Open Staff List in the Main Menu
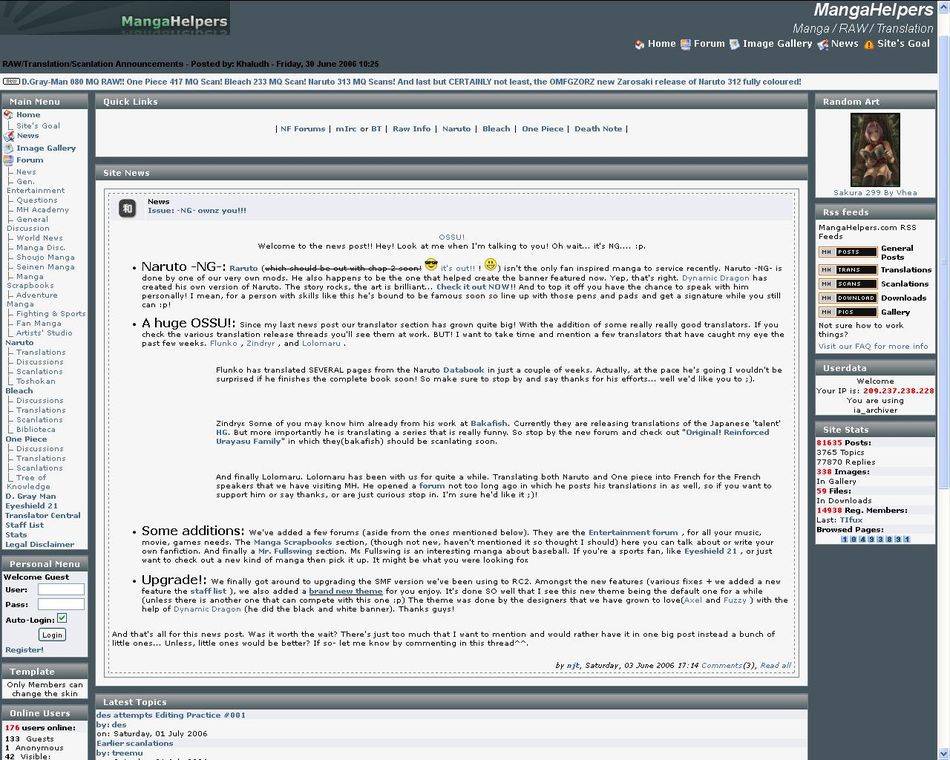950x760 pixels. [x=24, y=525]
